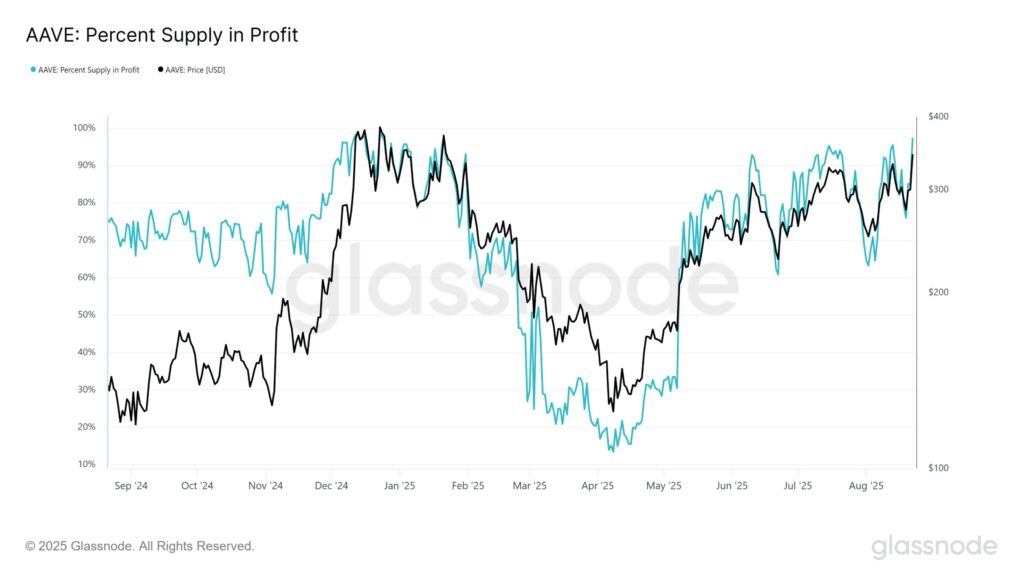The image size is (1024, 576).
Task: Click the teal Percent Supply in Profit legend dot
Action: pyautogui.click(x=33, y=70)
